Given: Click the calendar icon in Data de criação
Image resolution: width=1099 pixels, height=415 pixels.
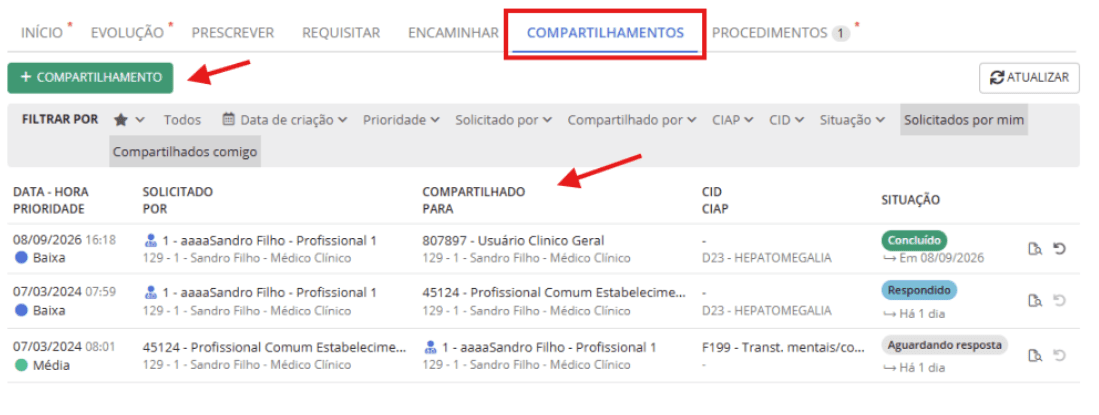Looking at the screenshot, I should [x=228, y=120].
